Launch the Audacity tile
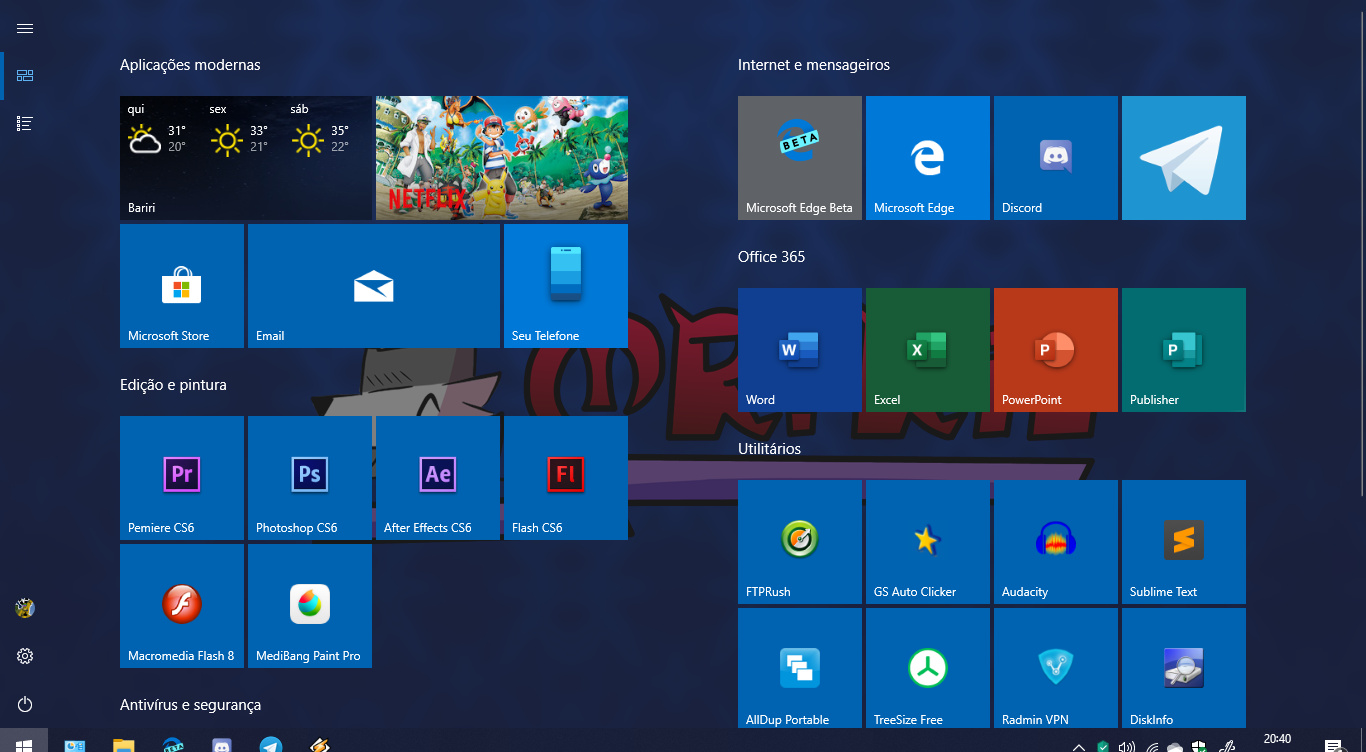1366x752 pixels. [1056, 542]
